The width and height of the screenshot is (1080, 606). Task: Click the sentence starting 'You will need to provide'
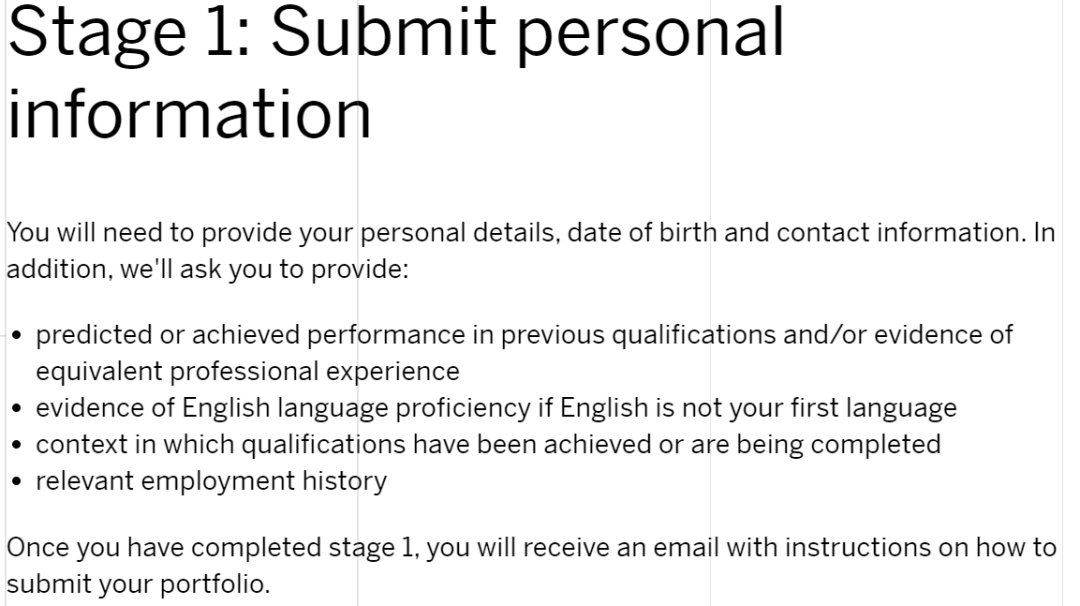tap(530, 233)
